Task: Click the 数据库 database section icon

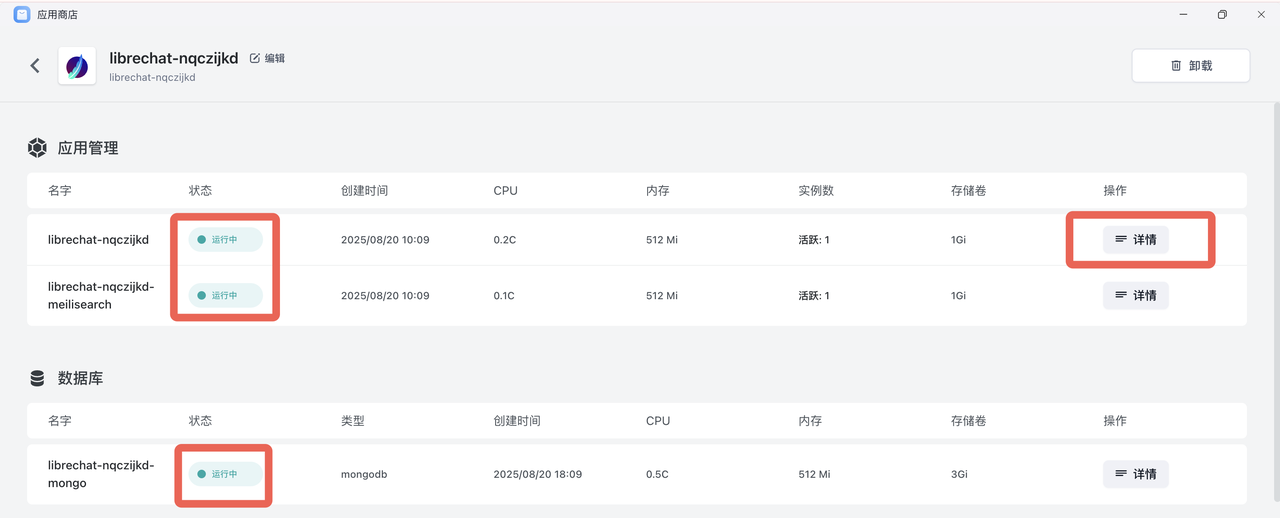Action: [37, 379]
